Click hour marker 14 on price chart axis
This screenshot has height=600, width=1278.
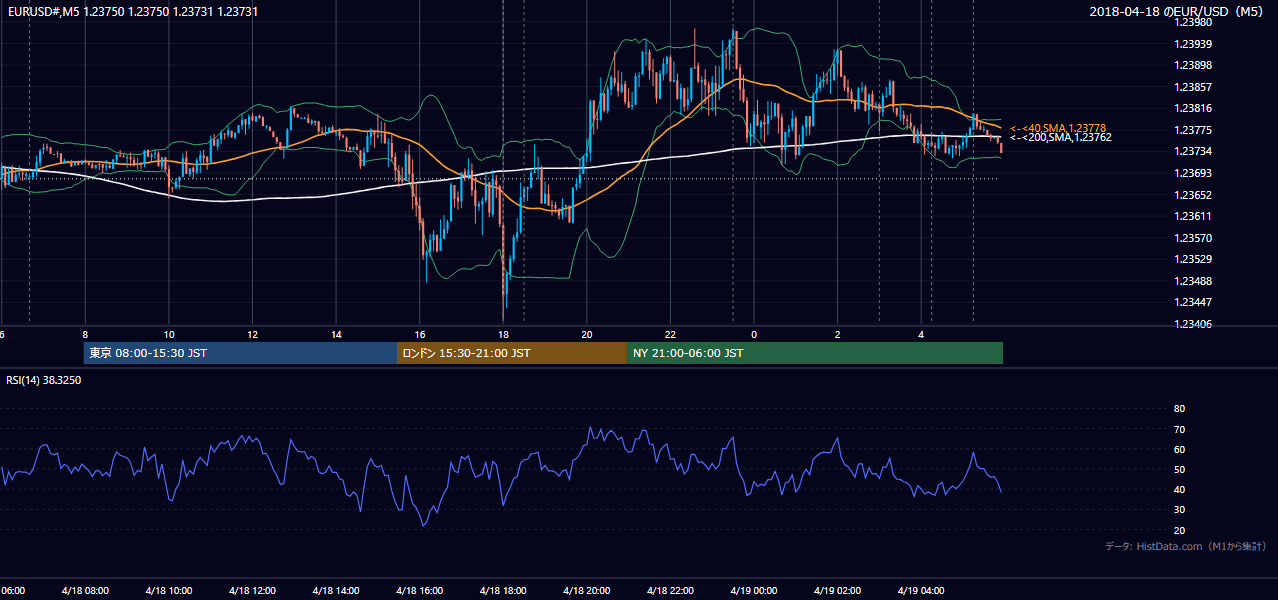pyautogui.click(x=337, y=334)
